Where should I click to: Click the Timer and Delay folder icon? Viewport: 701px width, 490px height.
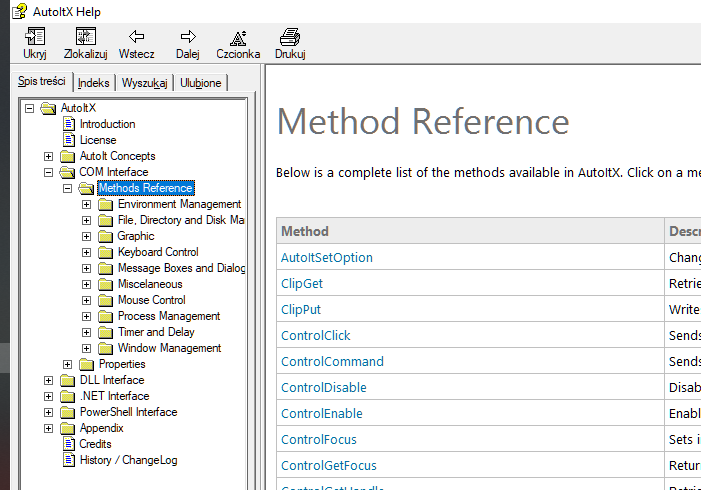[106, 332]
